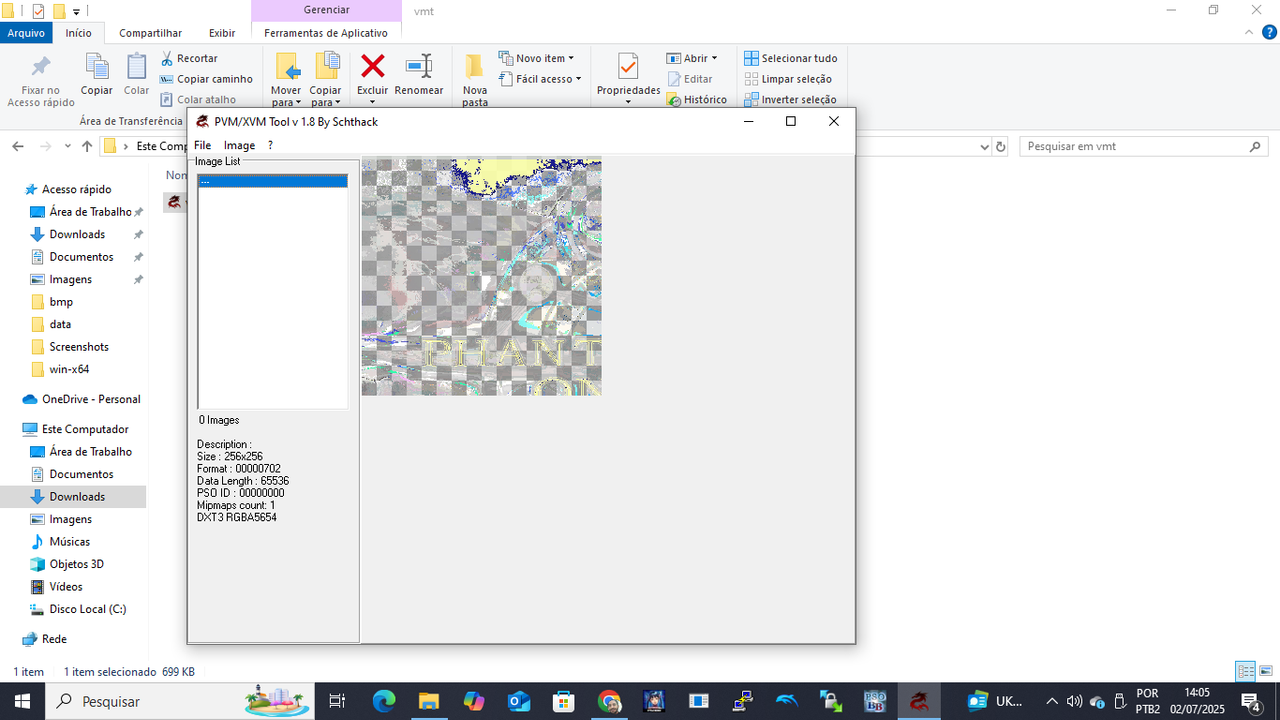Launch Microsoft Edge from the taskbar
This screenshot has height=720, width=1280.
(384, 701)
